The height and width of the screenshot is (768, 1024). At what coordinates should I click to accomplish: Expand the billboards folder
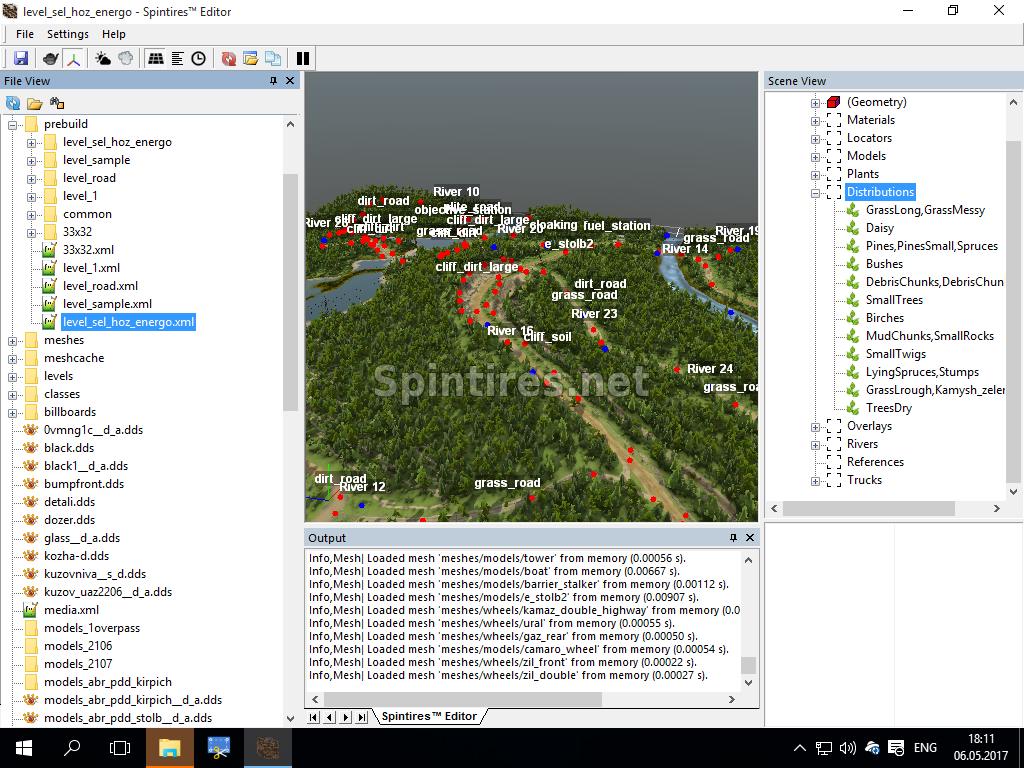(x=12, y=412)
